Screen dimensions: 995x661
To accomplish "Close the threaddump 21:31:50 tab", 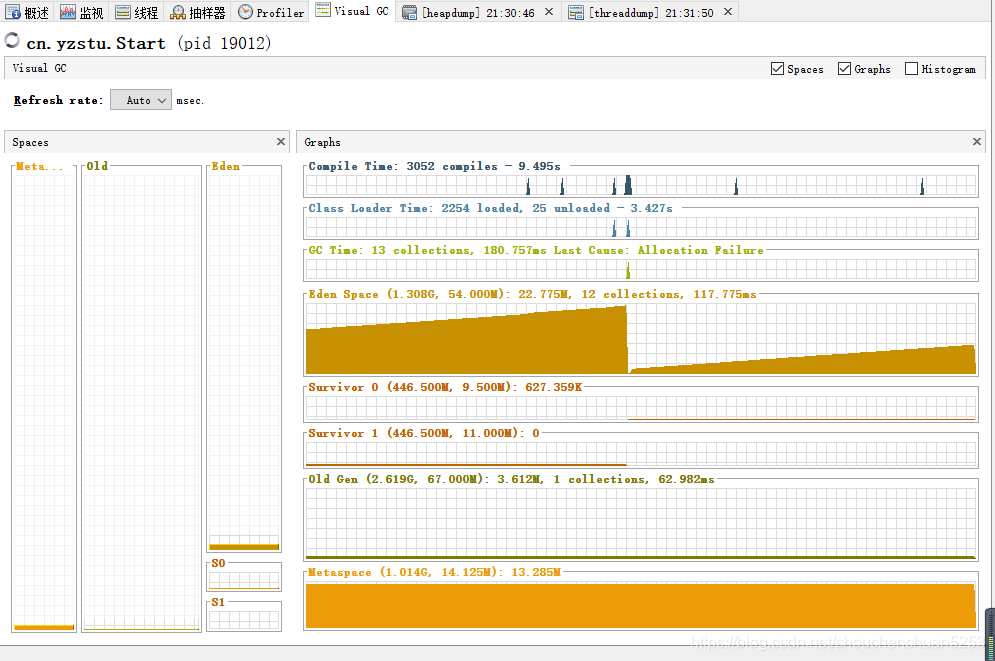I will [x=728, y=12].
